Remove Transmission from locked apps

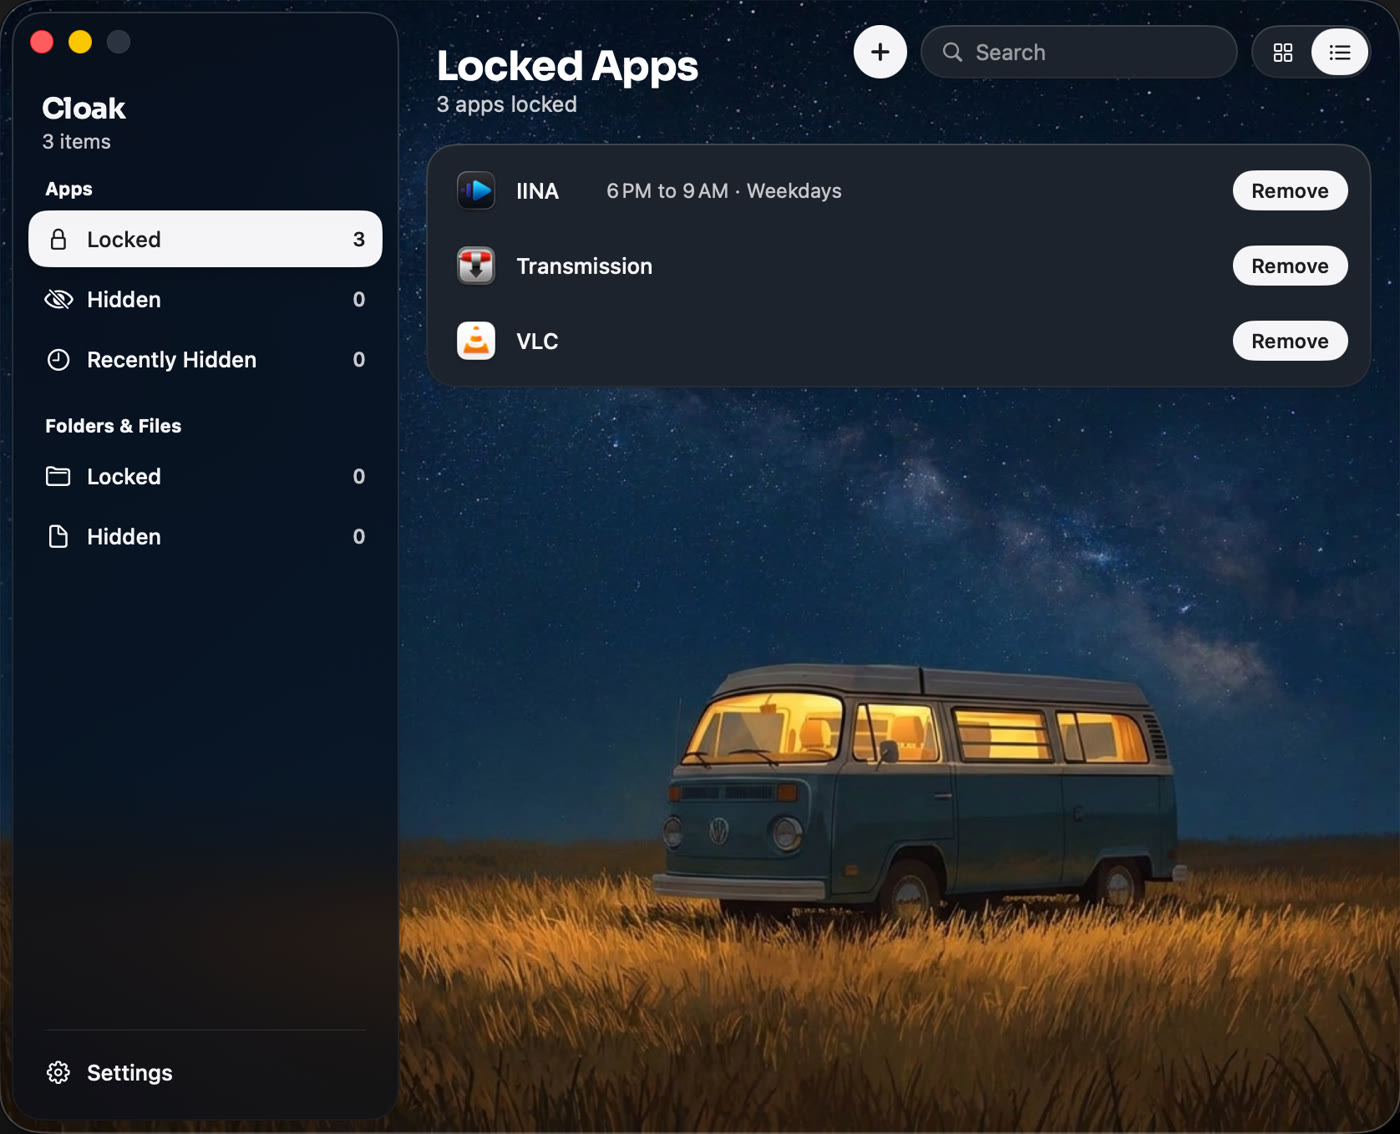pos(1290,266)
